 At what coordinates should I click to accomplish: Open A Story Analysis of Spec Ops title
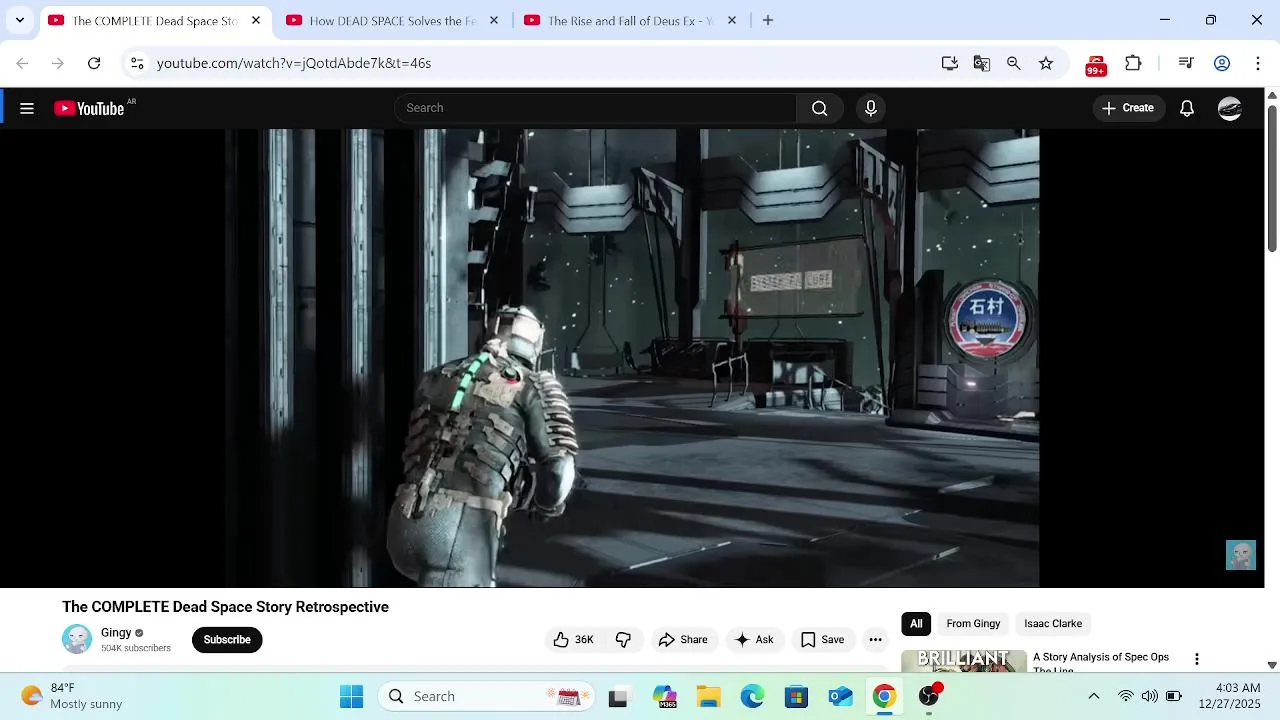click(x=1101, y=662)
